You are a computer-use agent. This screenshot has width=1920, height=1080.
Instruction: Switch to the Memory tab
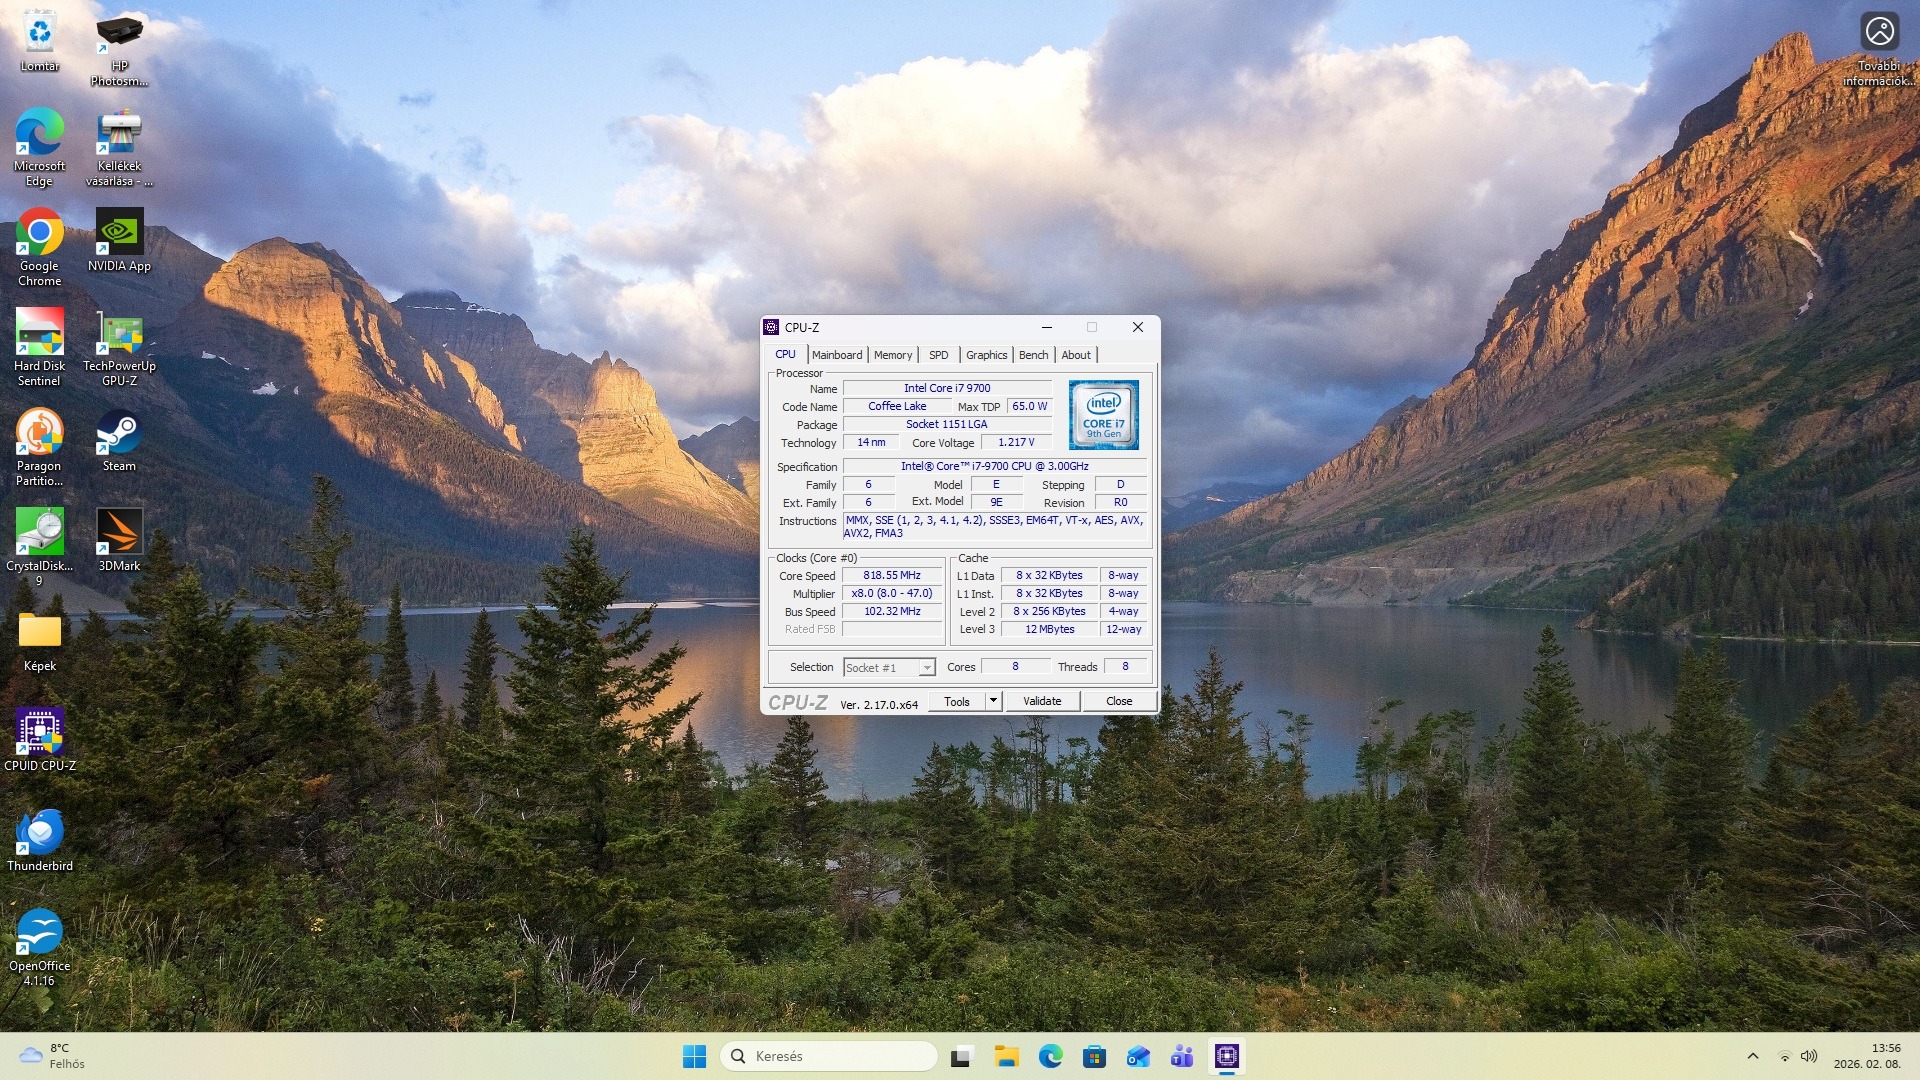[x=892, y=355]
